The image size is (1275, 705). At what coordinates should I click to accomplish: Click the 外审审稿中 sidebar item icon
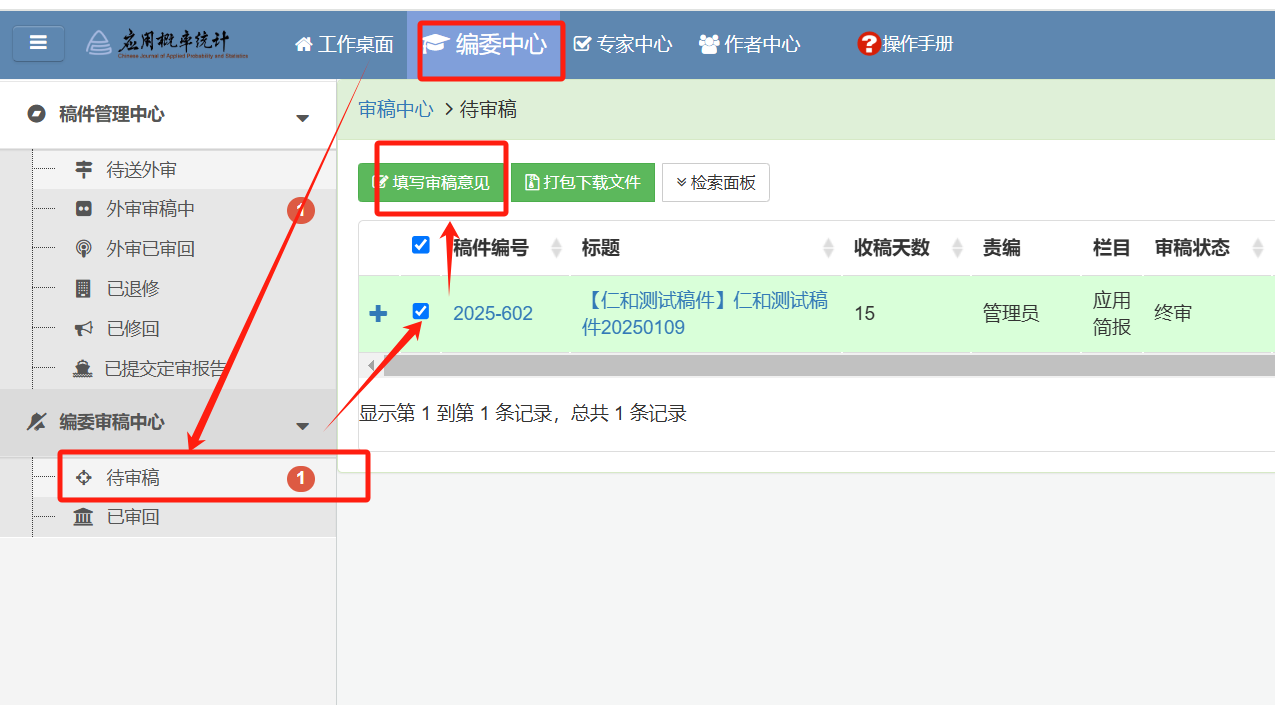pyautogui.click(x=83, y=208)
